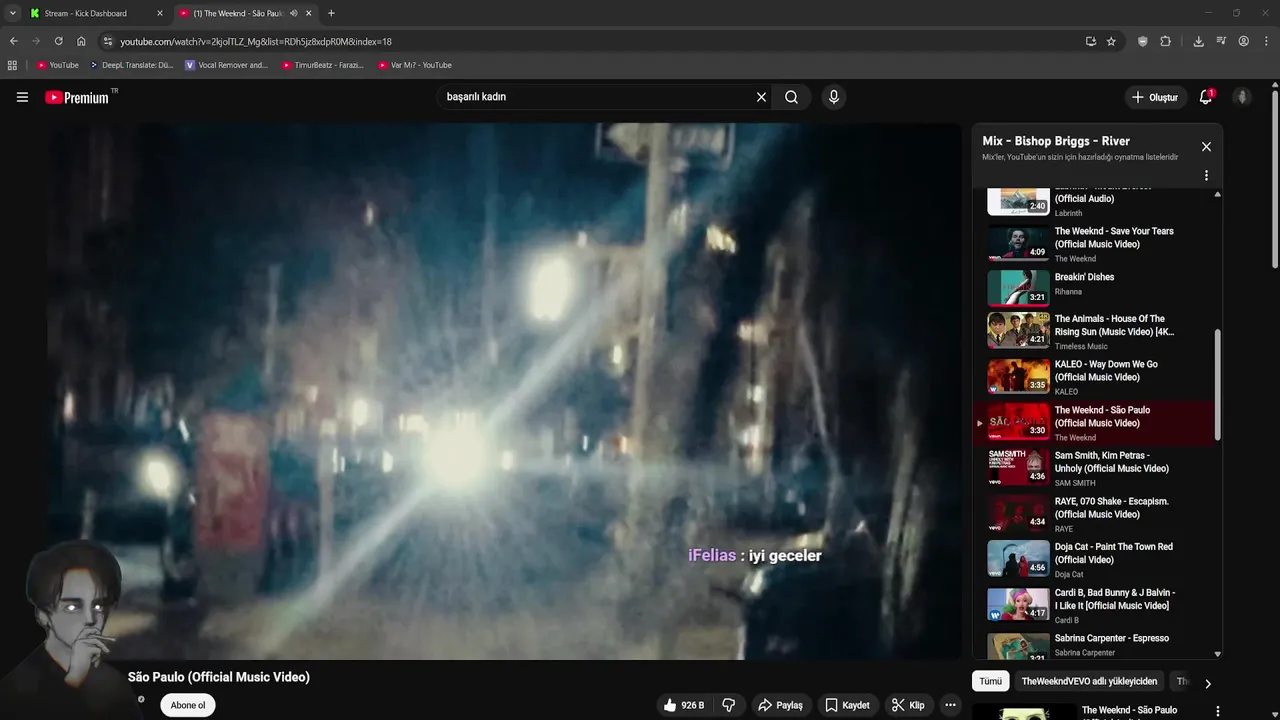Viewport: 1280px width, 720px height.
Task: Mute audio on The Weeknd tab
Action: pos(293,13)
